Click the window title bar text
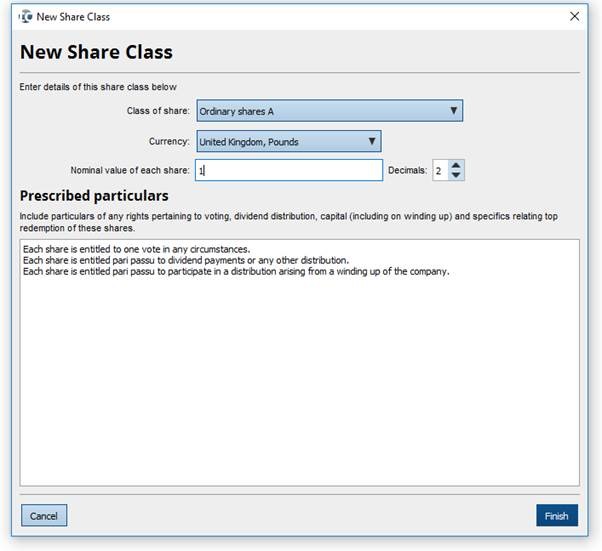 tap(73, 17)
